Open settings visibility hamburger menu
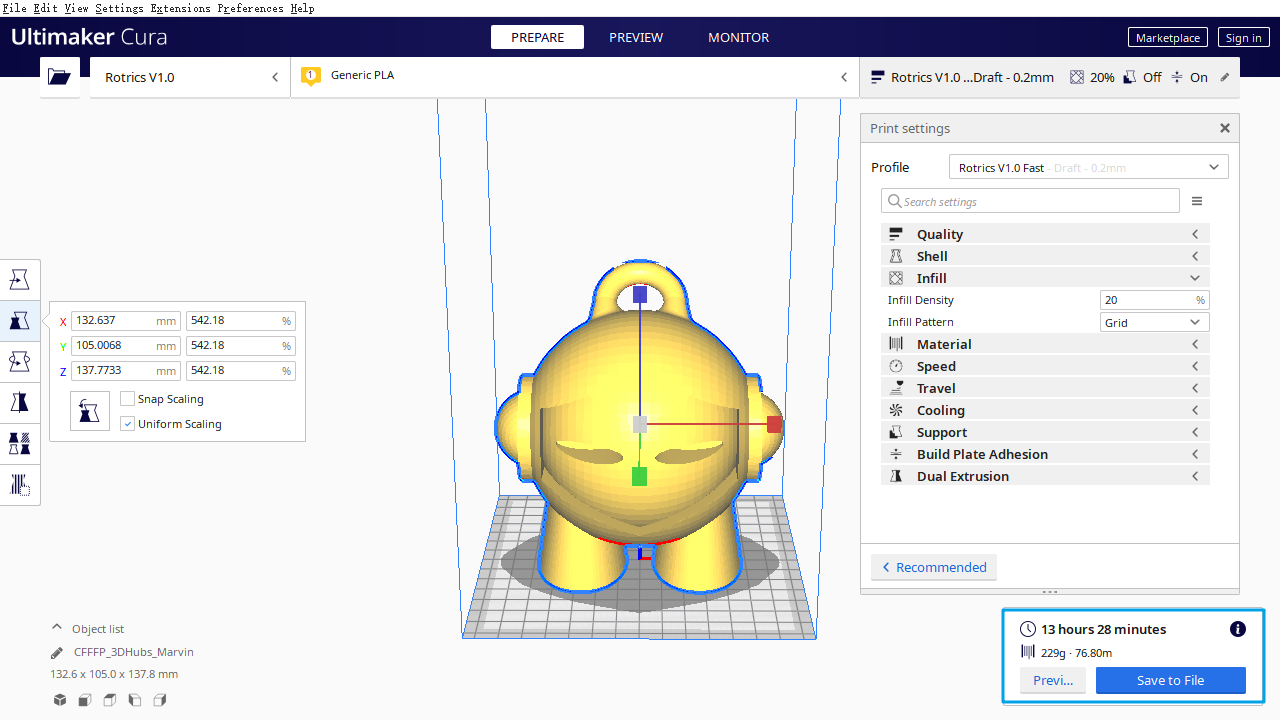This screenshot has height=720, width=1280. point(1197,201)
